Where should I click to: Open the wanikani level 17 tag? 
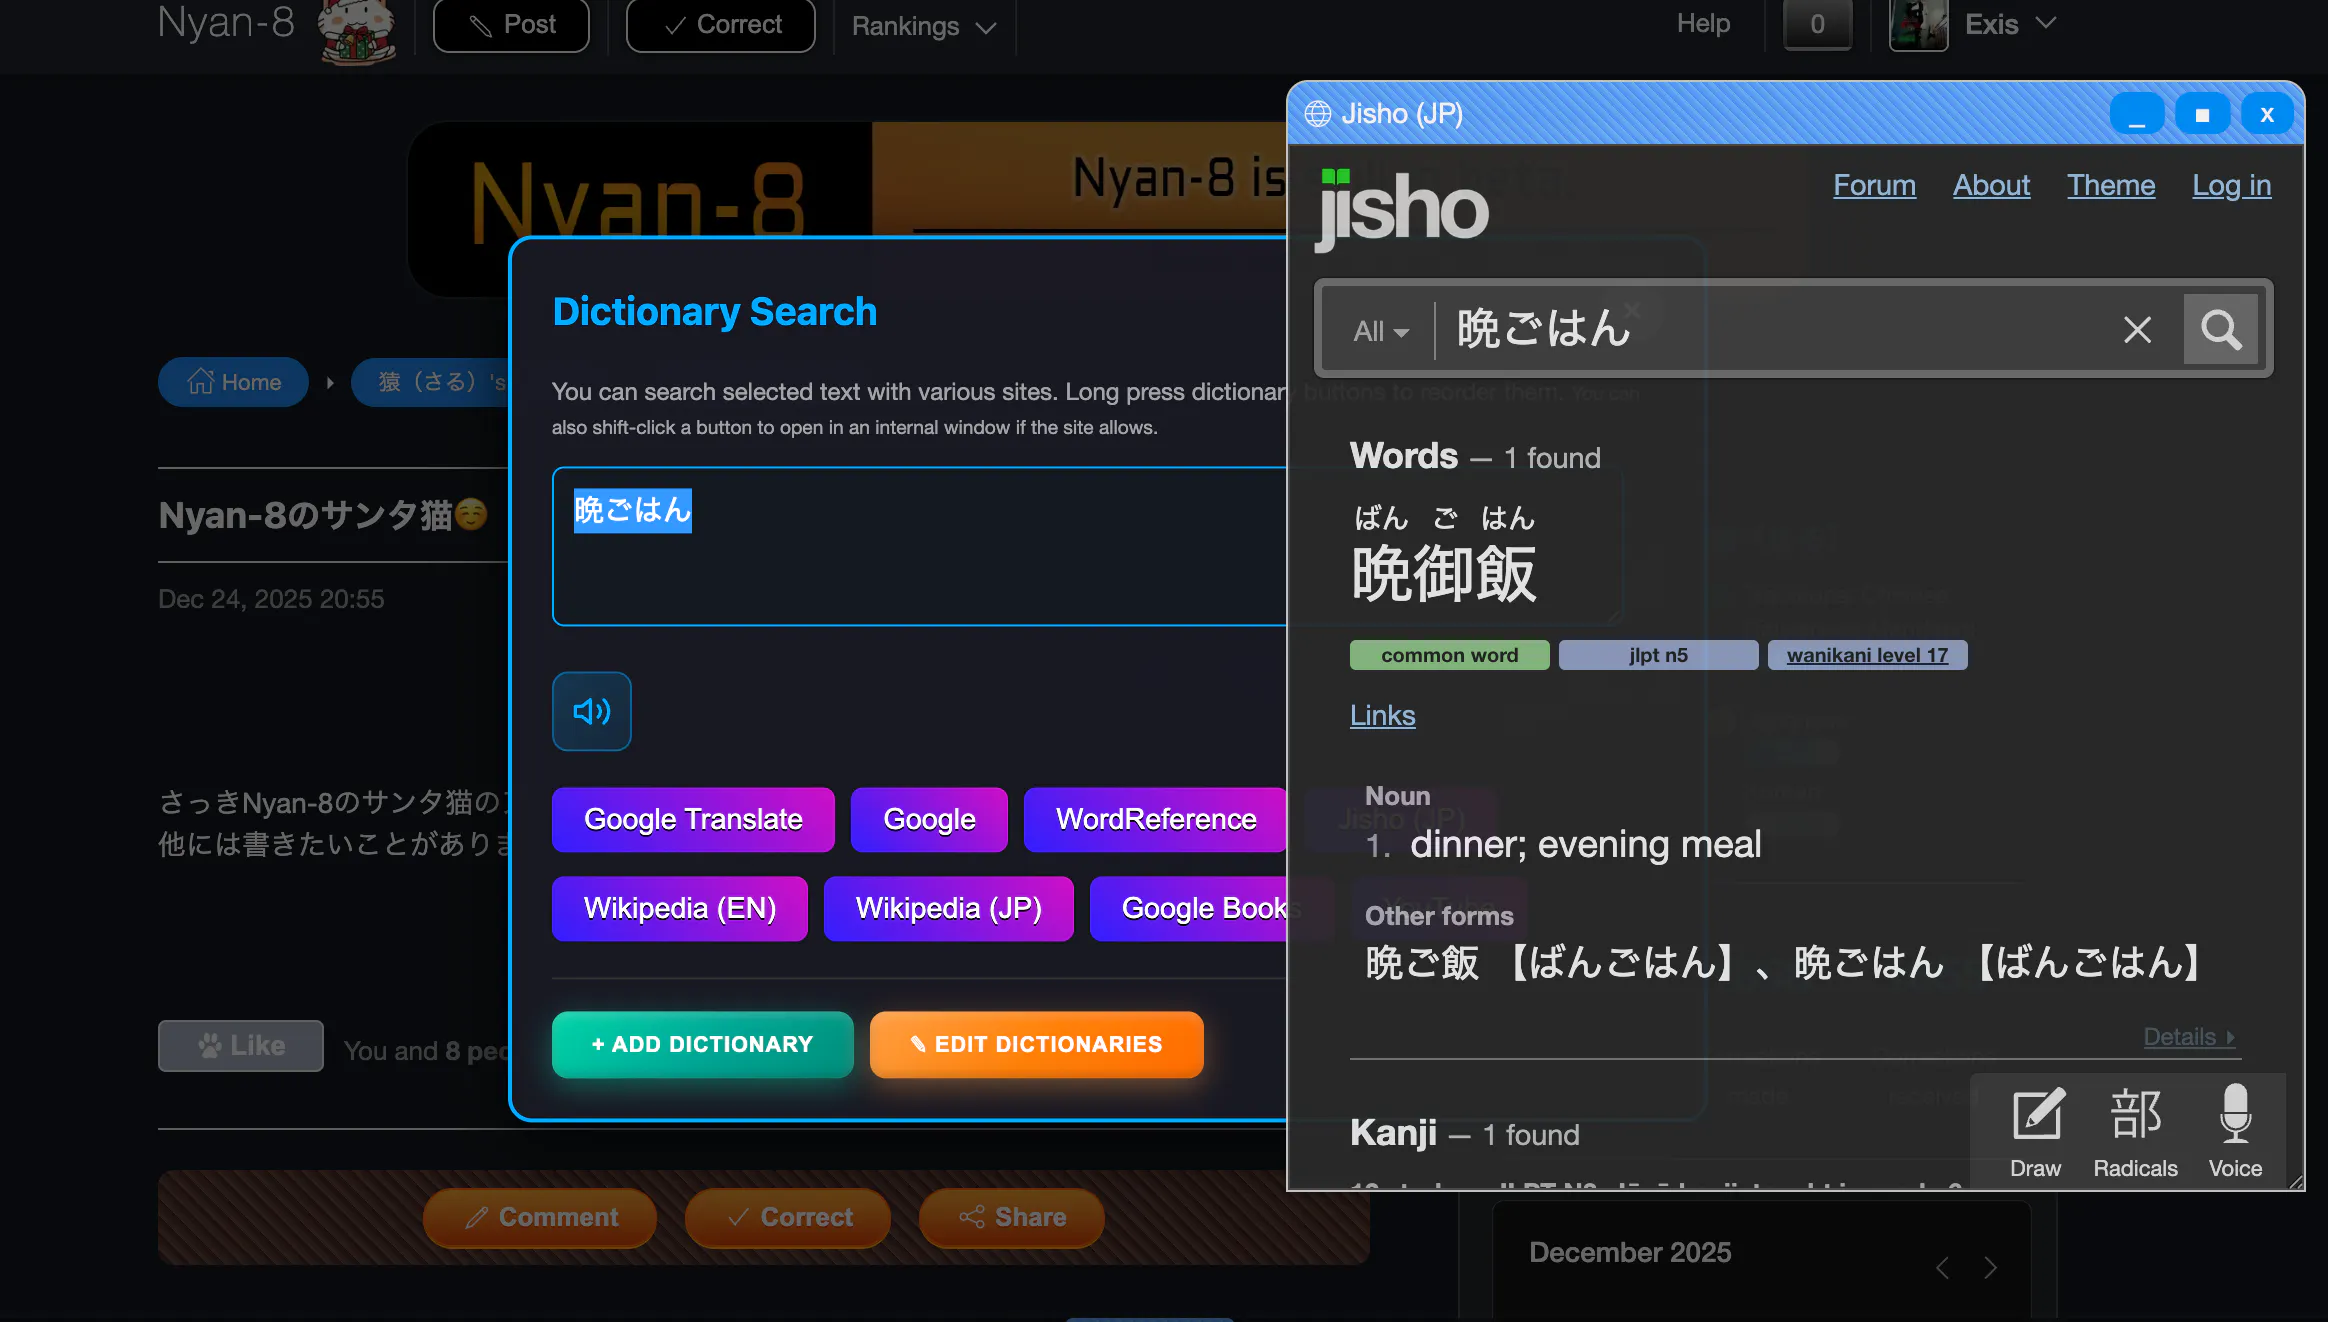(1867, 655)
